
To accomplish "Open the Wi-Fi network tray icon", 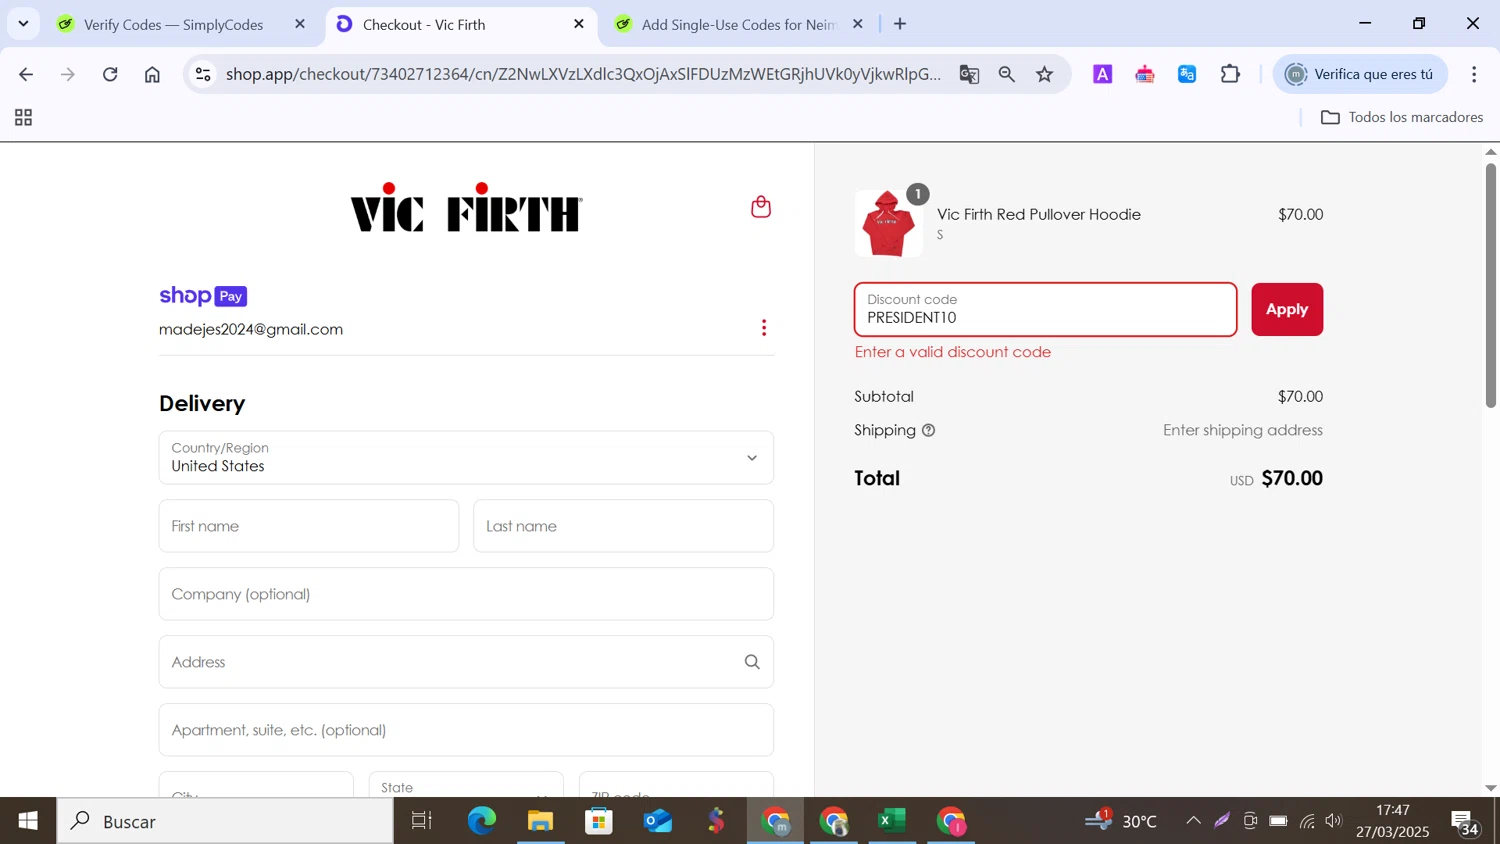I will (x=1307, y=821).
